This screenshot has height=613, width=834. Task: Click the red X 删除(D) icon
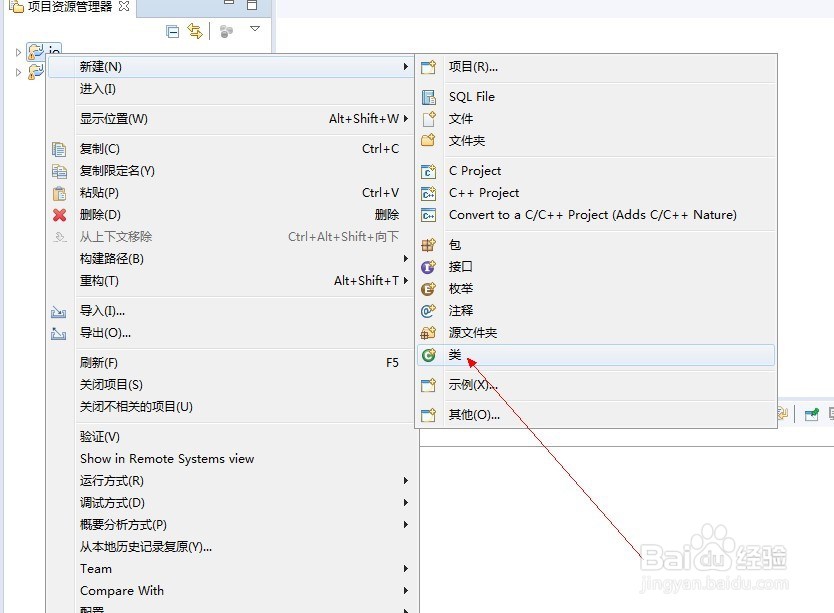point(60,215)
